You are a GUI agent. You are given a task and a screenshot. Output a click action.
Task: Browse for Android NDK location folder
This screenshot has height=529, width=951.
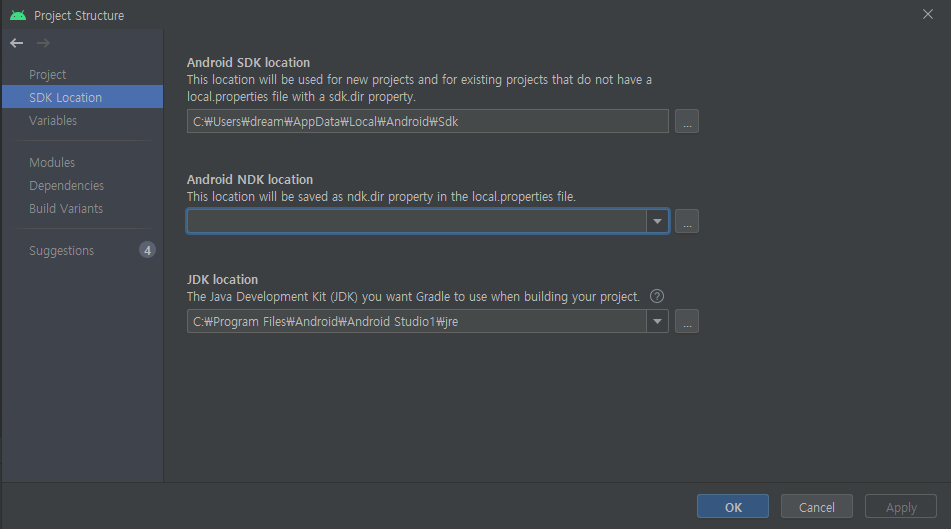pyautogui.click(x=687, y=221)
